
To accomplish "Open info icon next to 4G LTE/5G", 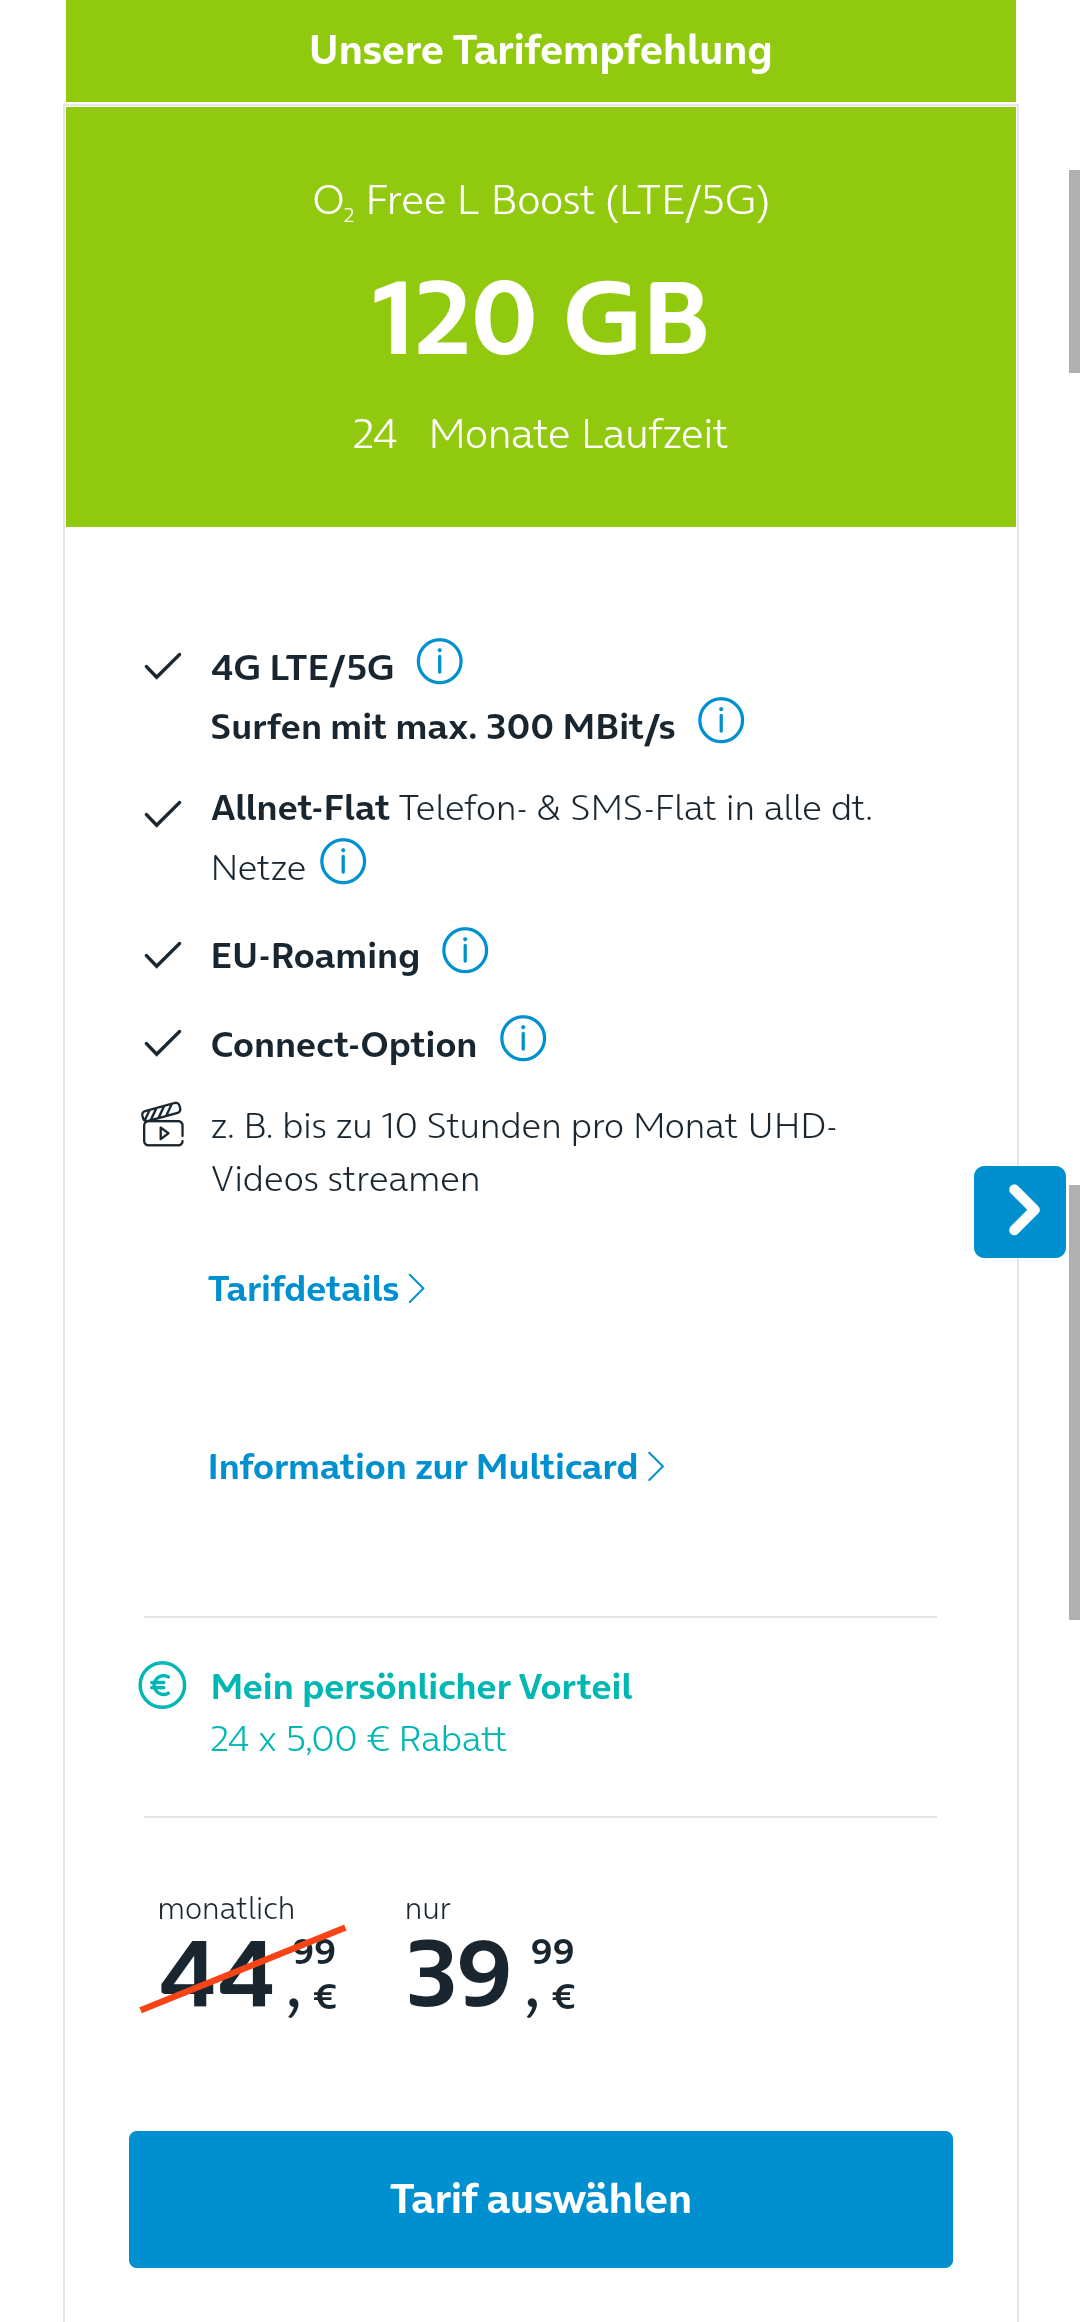I will pos(439,662).
